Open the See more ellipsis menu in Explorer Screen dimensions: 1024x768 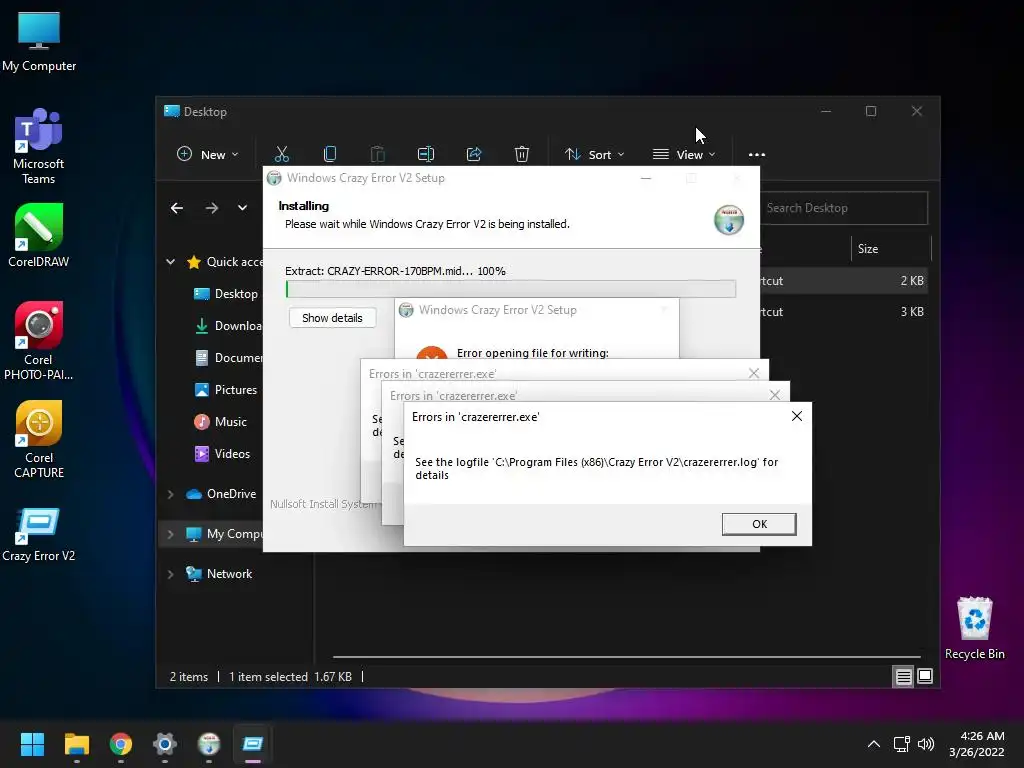[x=757, y=155]
